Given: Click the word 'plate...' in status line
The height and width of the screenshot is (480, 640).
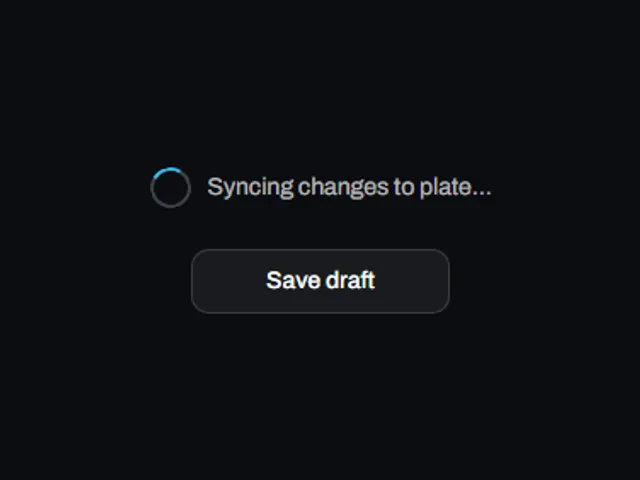Looking at the screenshot, I should click(x=455, y=188).
